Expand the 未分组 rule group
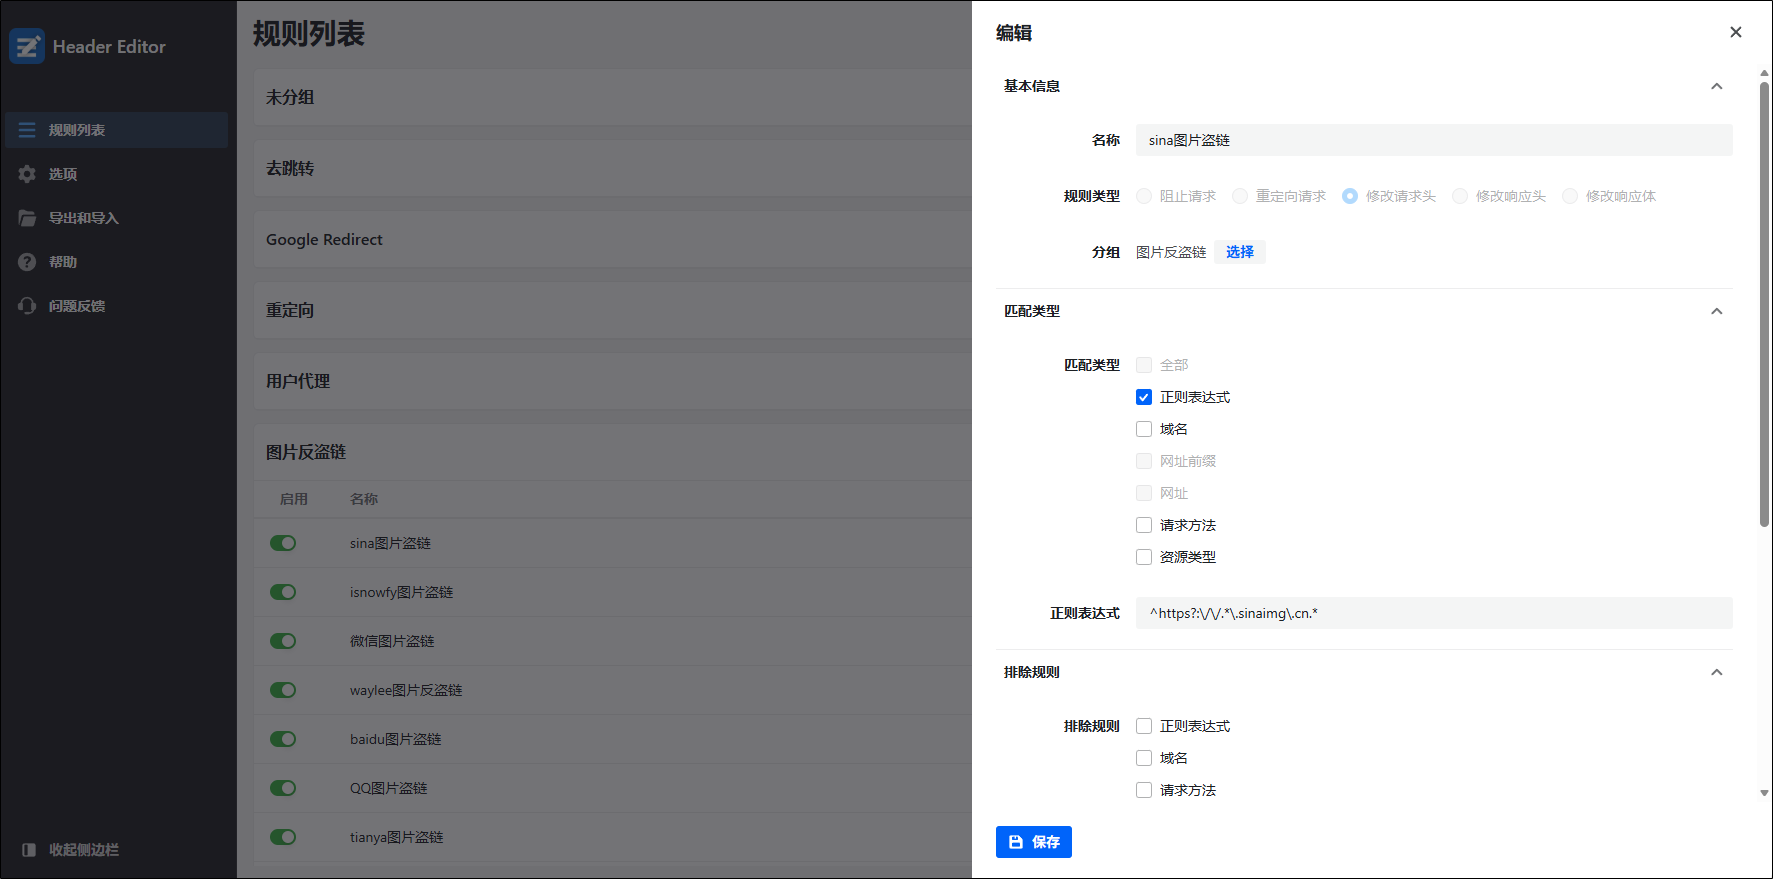The width and height of the screenshot is (1773, 879). pyautogui.click(x=613, y=97)
